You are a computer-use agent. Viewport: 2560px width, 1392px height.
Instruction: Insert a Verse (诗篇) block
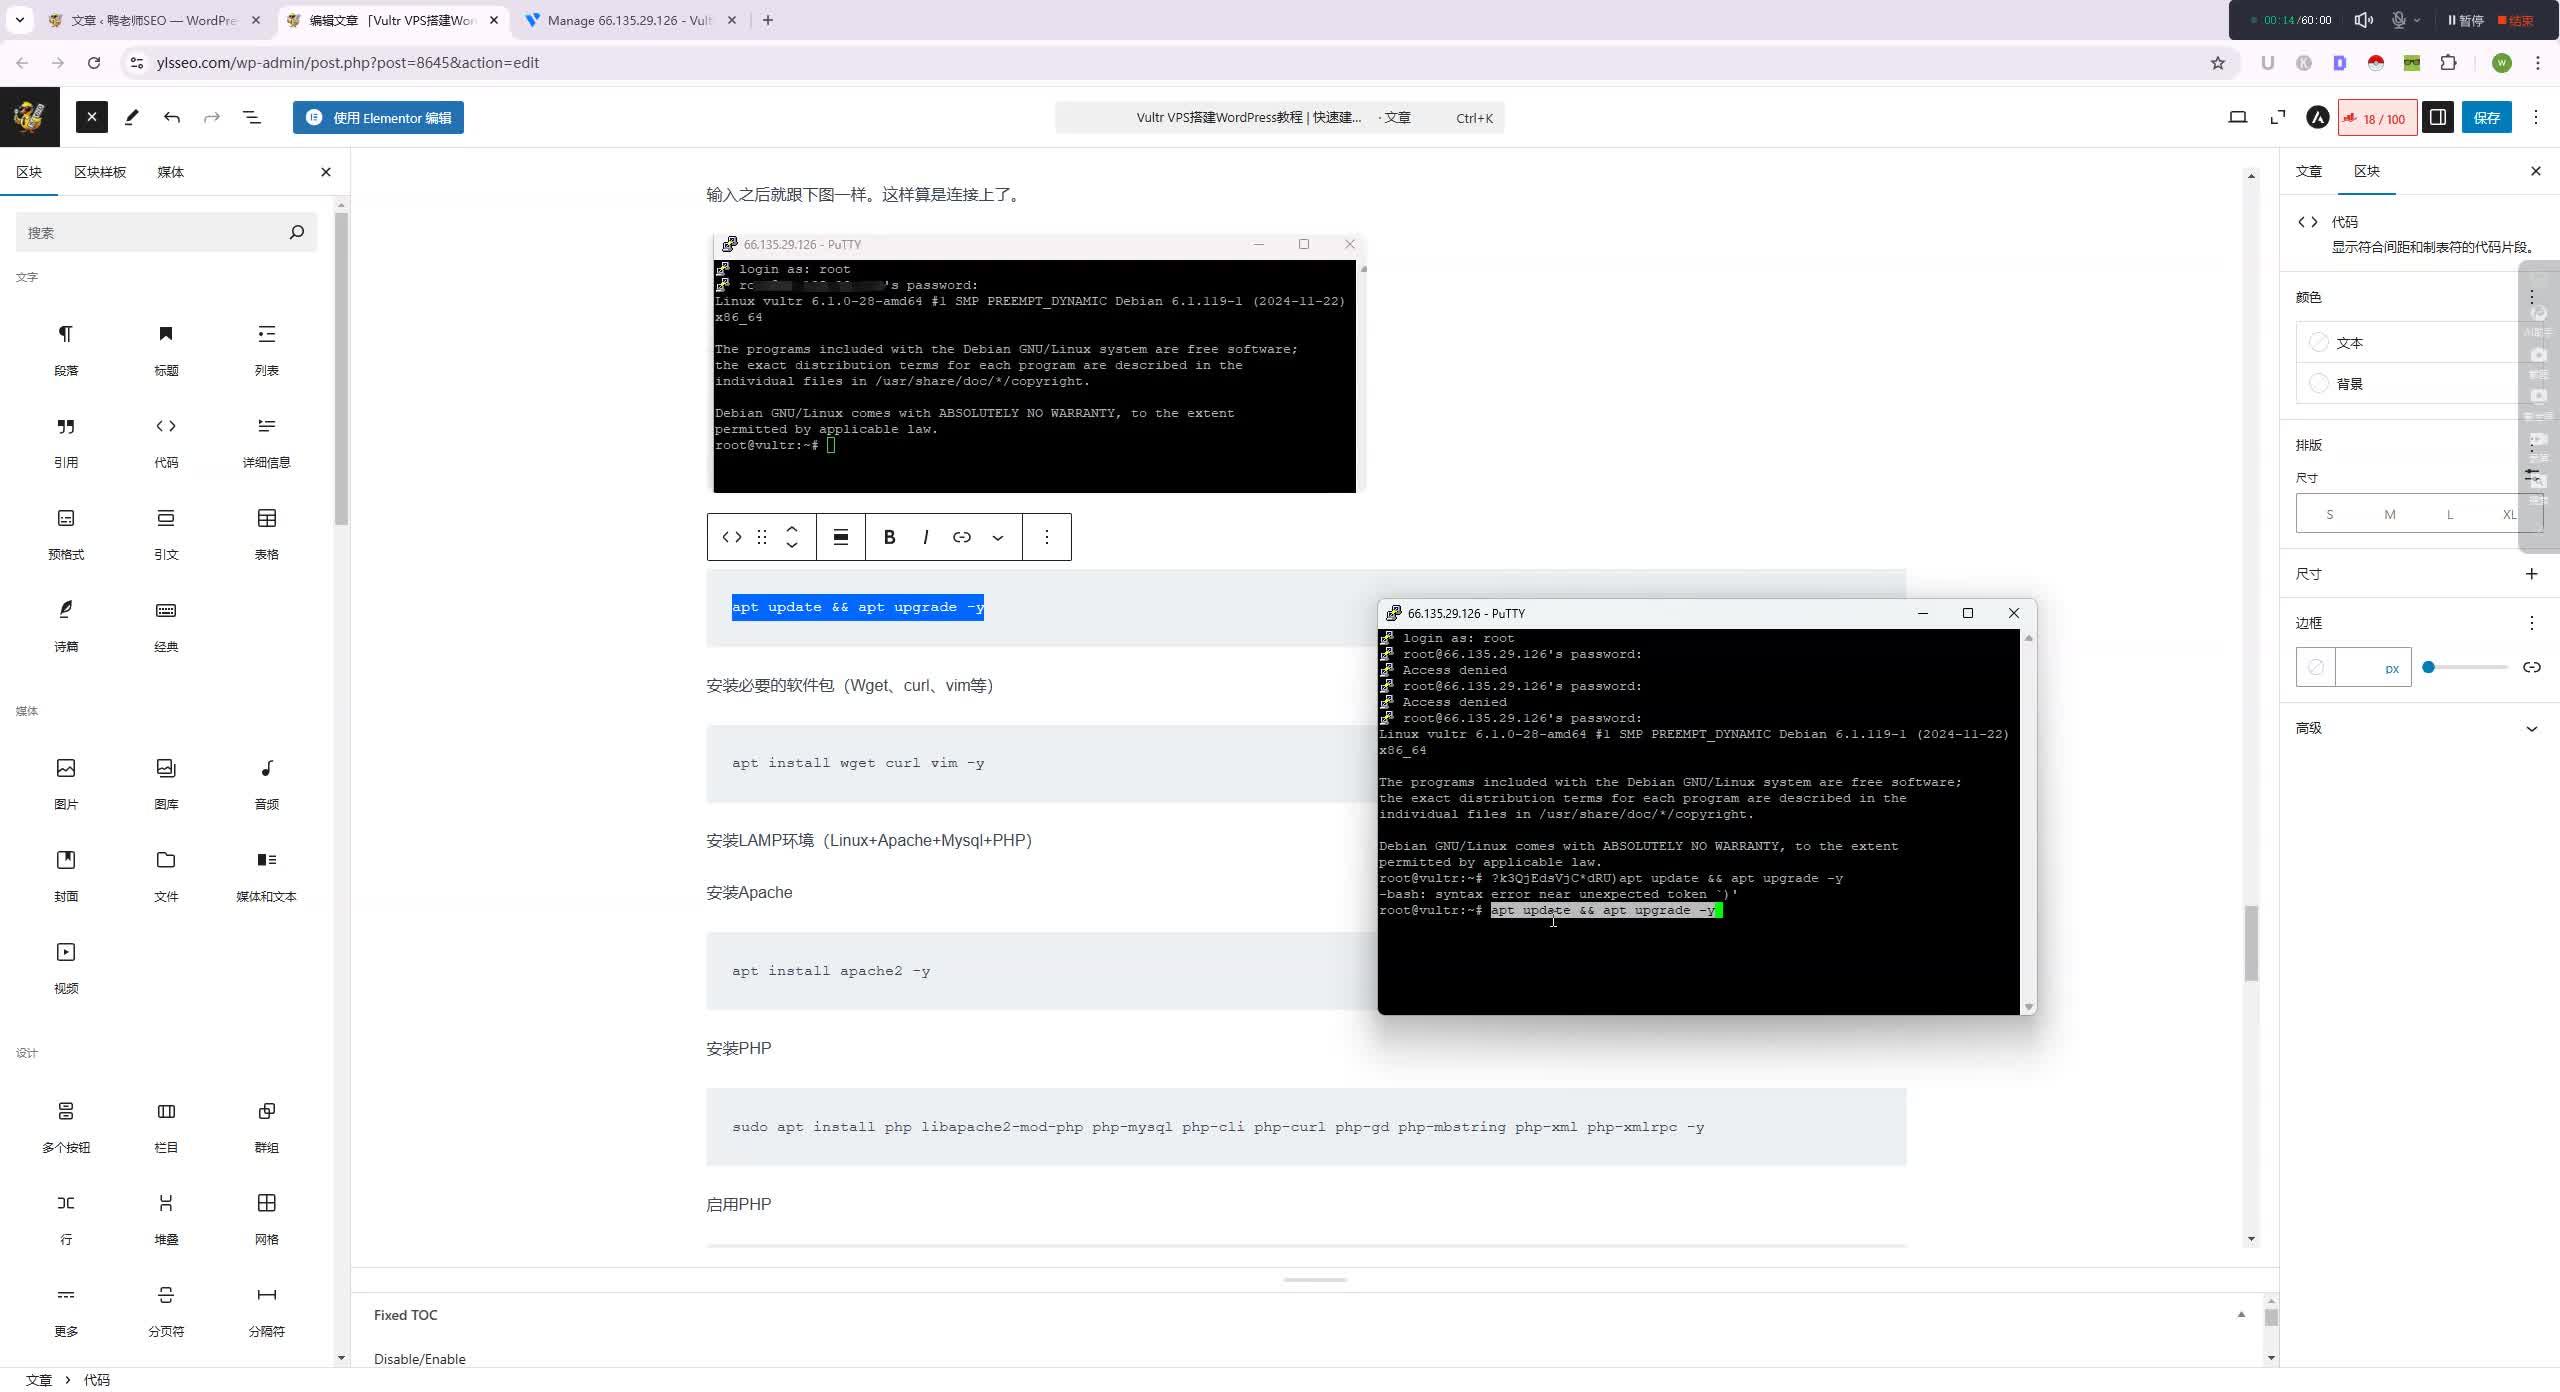(x=66, y=625)
